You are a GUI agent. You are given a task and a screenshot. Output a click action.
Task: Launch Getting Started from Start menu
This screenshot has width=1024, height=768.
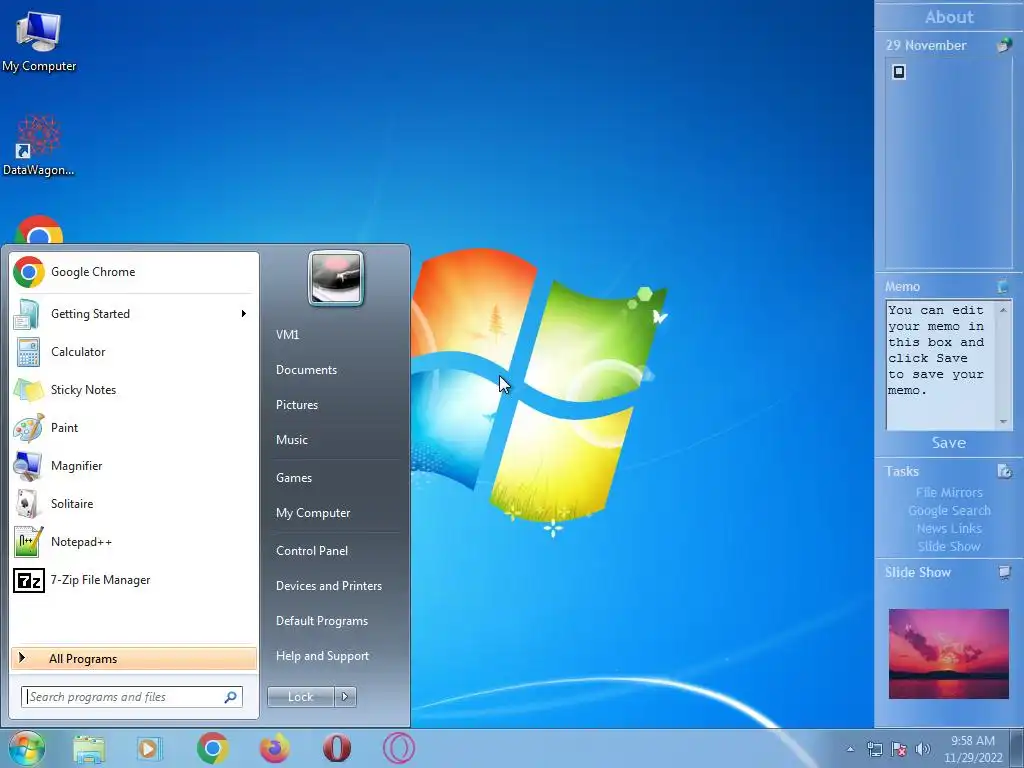(134, 313)
